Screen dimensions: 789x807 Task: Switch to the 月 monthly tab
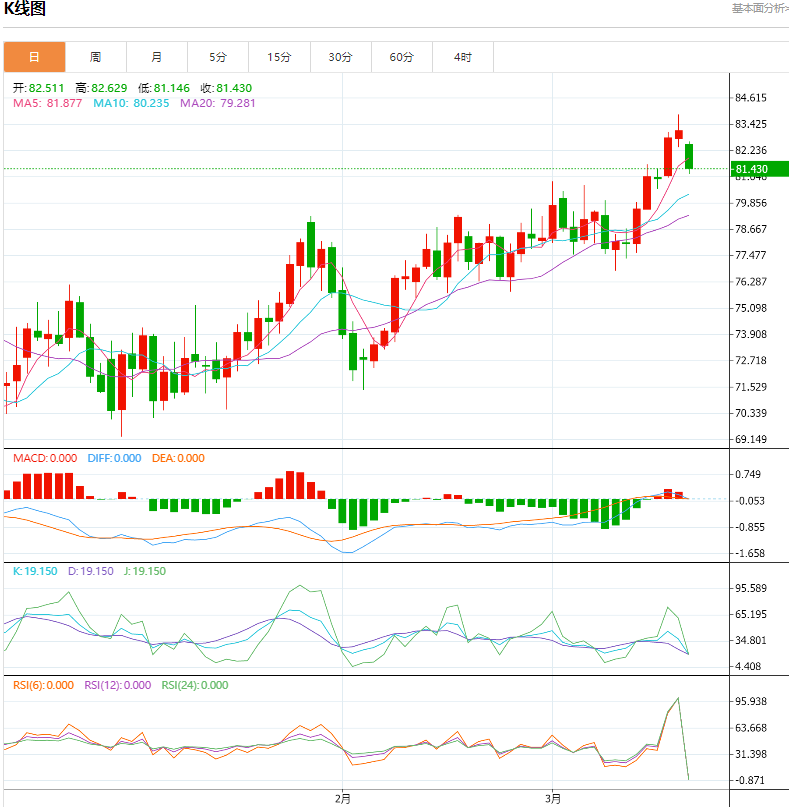(x=157, y=57)
